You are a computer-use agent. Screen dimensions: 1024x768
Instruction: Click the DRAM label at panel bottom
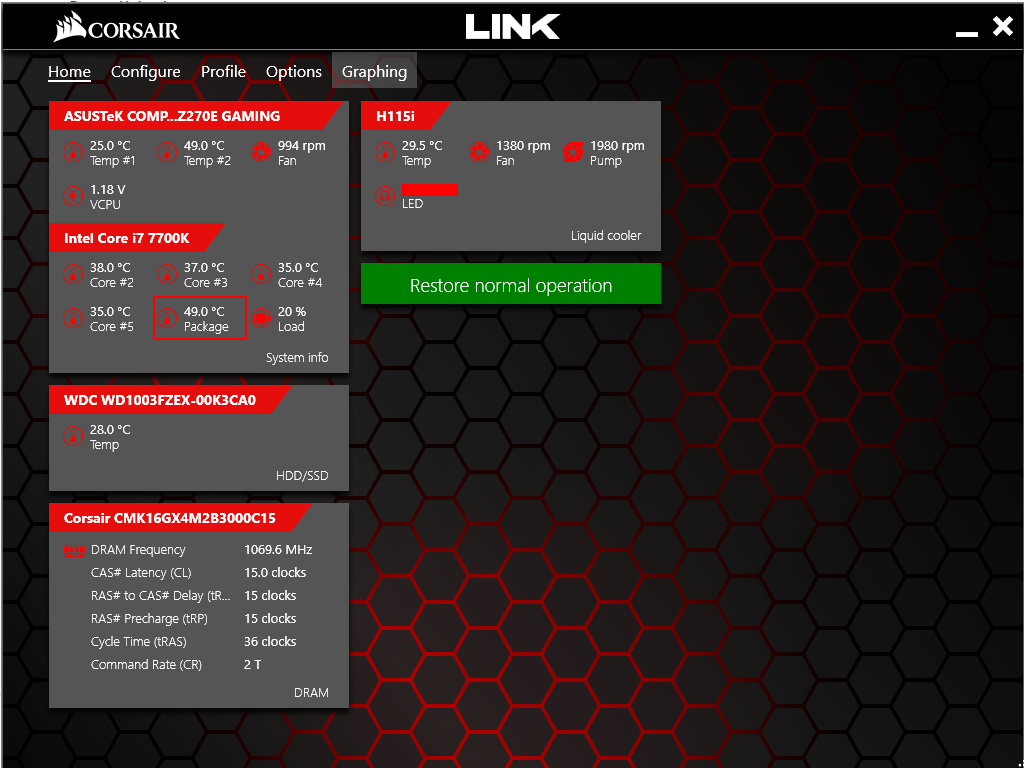point(312,692)
